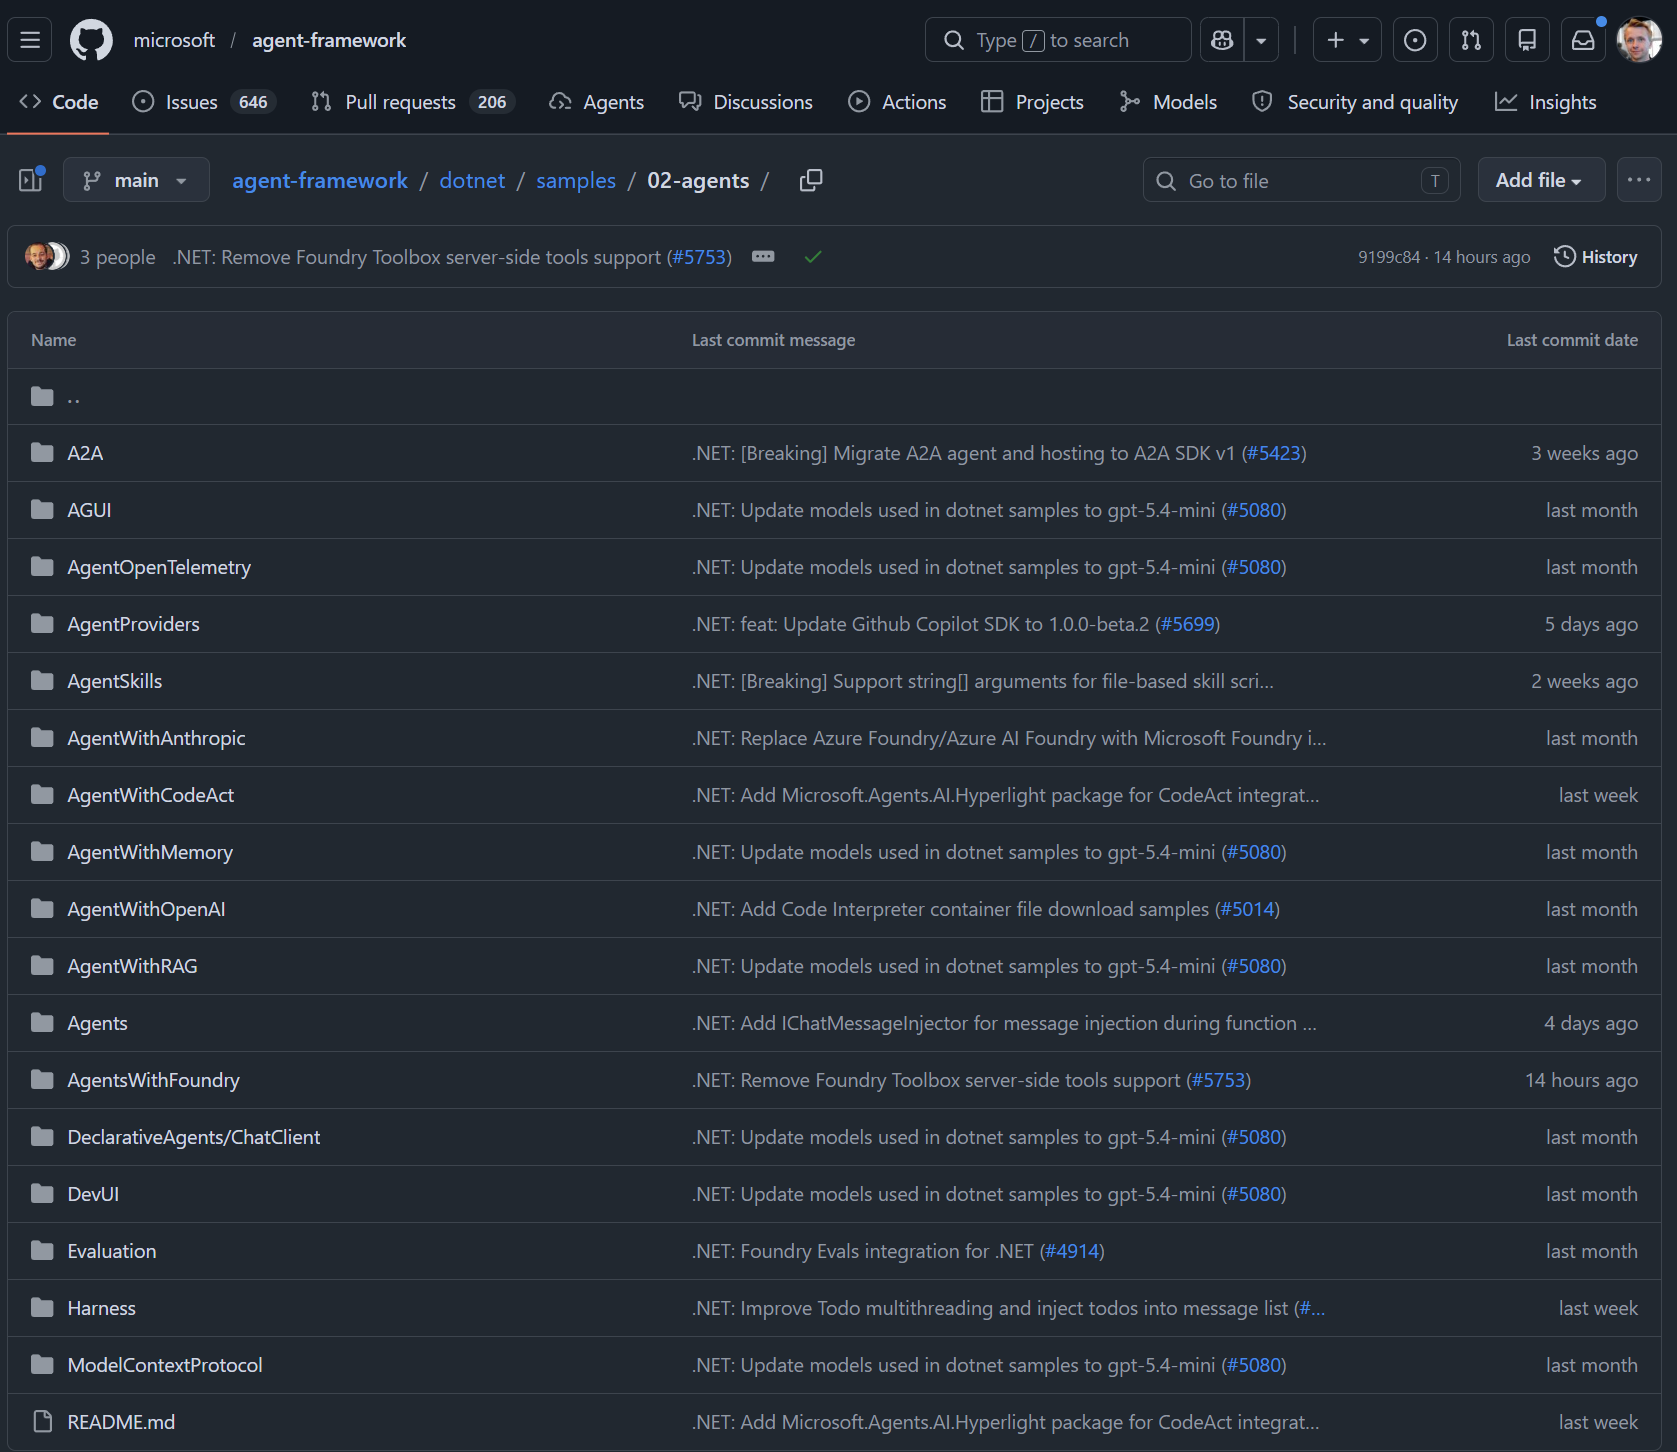This screenshot has width=1677, height=1452.
Task: Open the README.md file
Action: pos(121,1422)
